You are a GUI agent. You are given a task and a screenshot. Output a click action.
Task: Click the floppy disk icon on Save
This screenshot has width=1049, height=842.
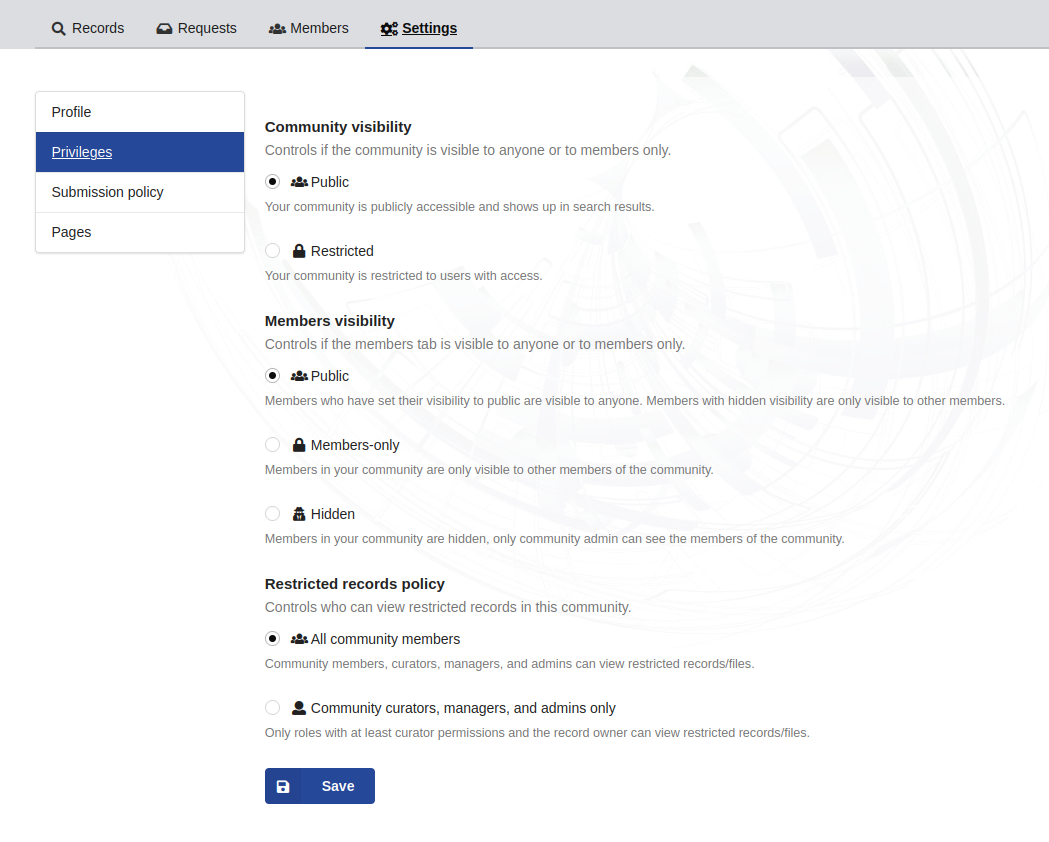(283, 786)
